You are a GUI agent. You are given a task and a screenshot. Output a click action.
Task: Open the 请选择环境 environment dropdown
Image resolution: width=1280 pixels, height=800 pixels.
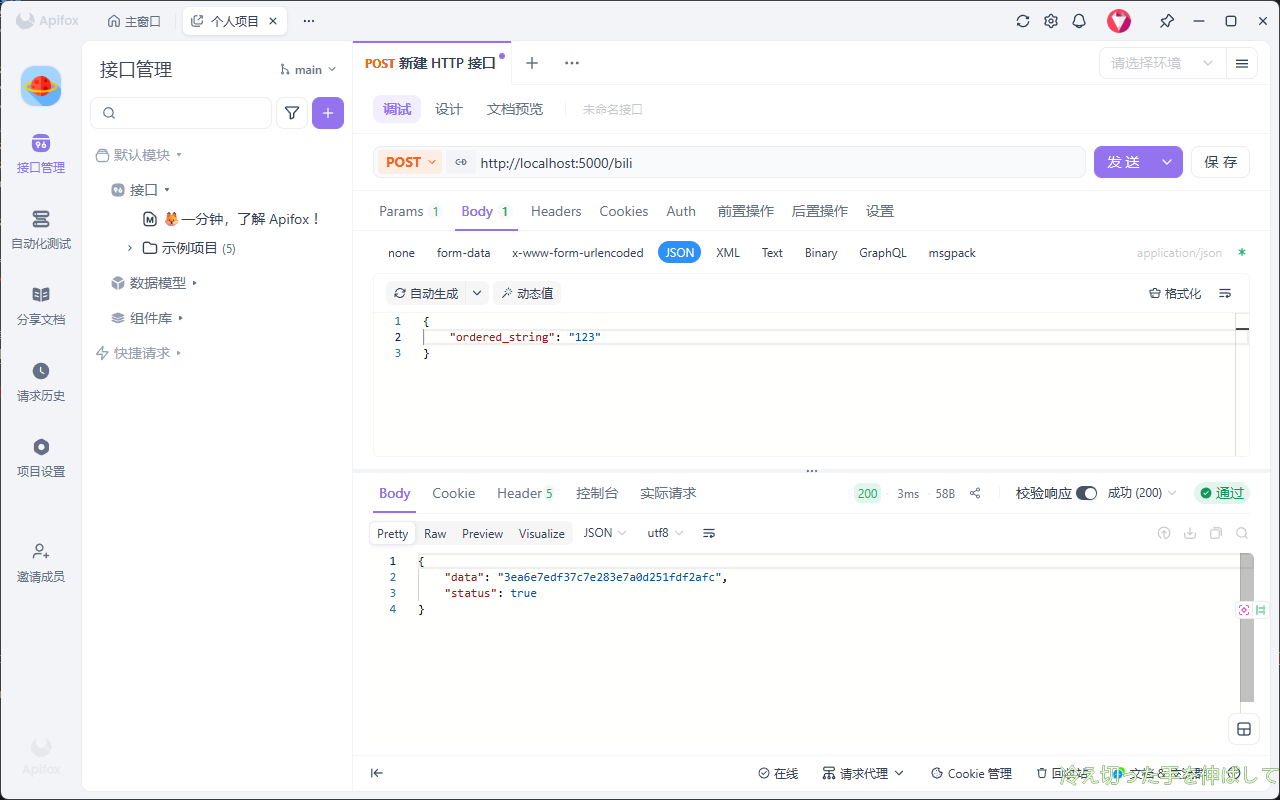1162,63
